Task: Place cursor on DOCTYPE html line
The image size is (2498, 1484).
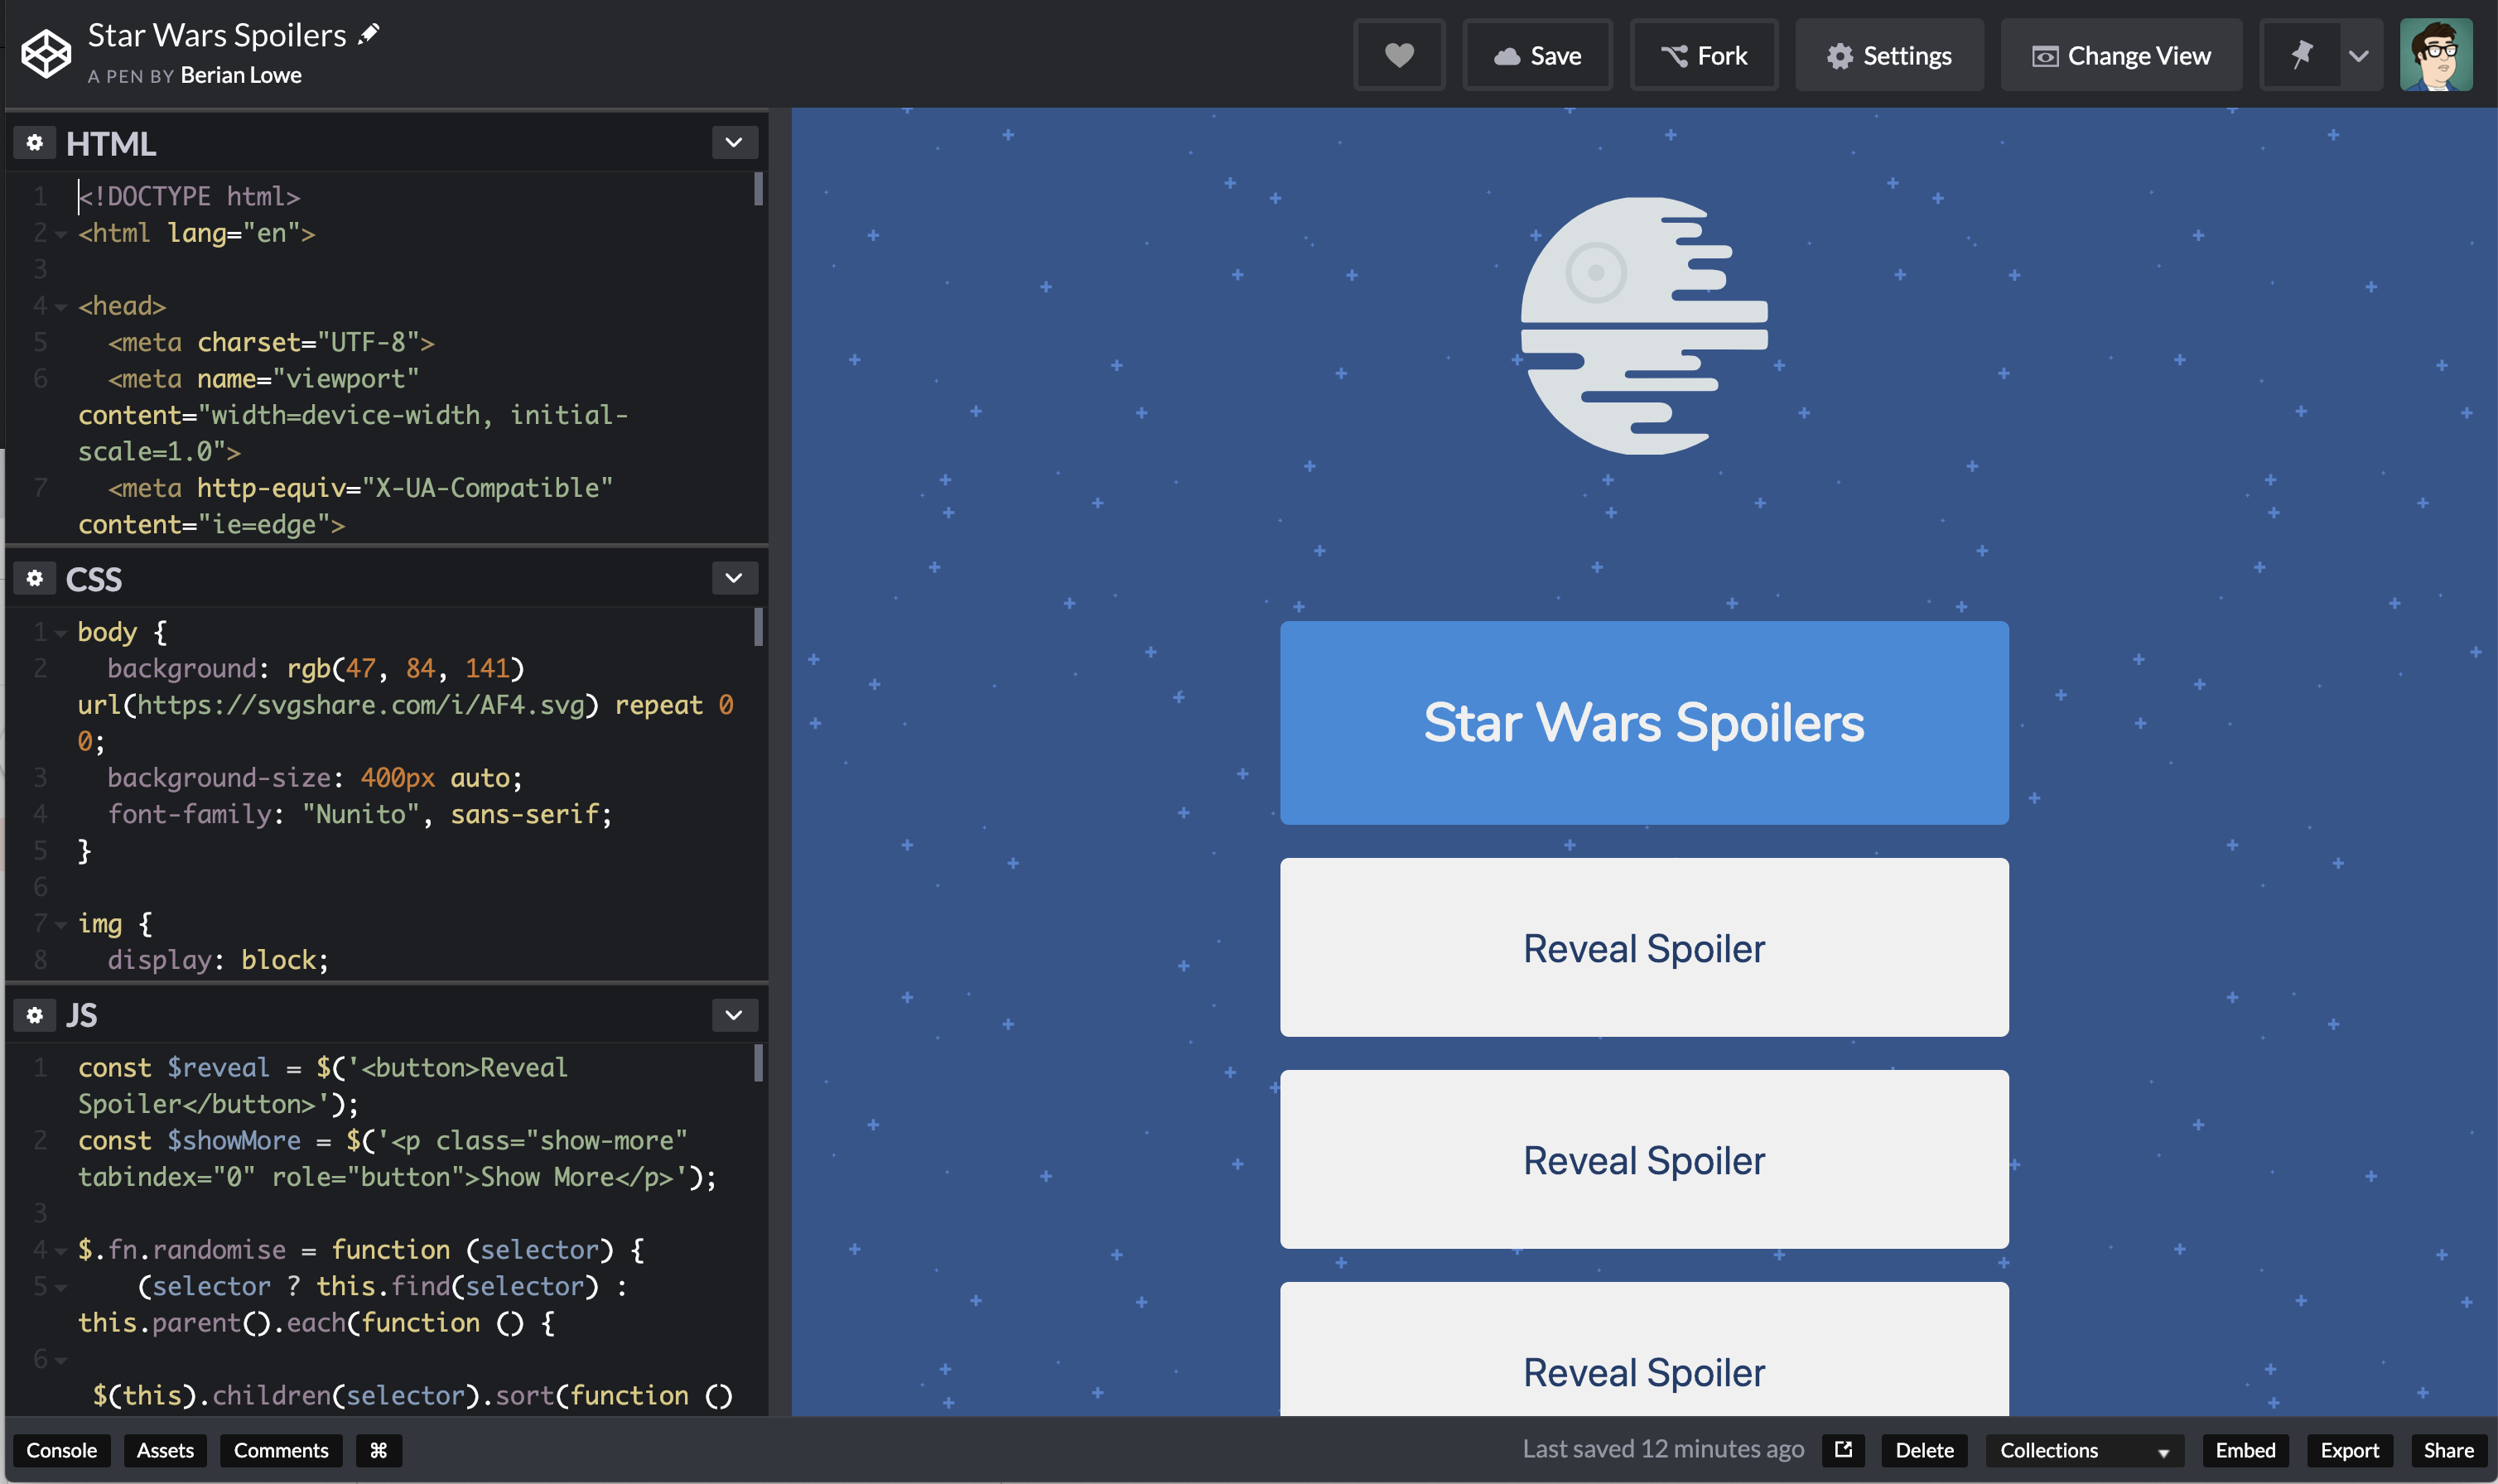Action: pyautogui.click(x=190, y=196)
